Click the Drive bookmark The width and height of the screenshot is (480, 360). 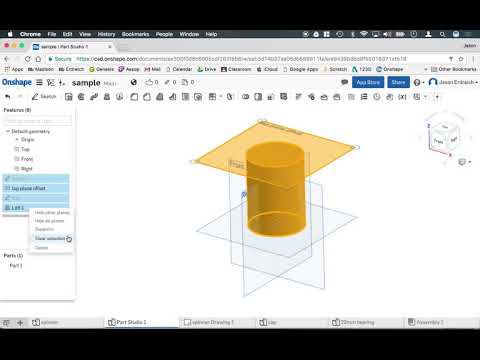pos(207,69)
